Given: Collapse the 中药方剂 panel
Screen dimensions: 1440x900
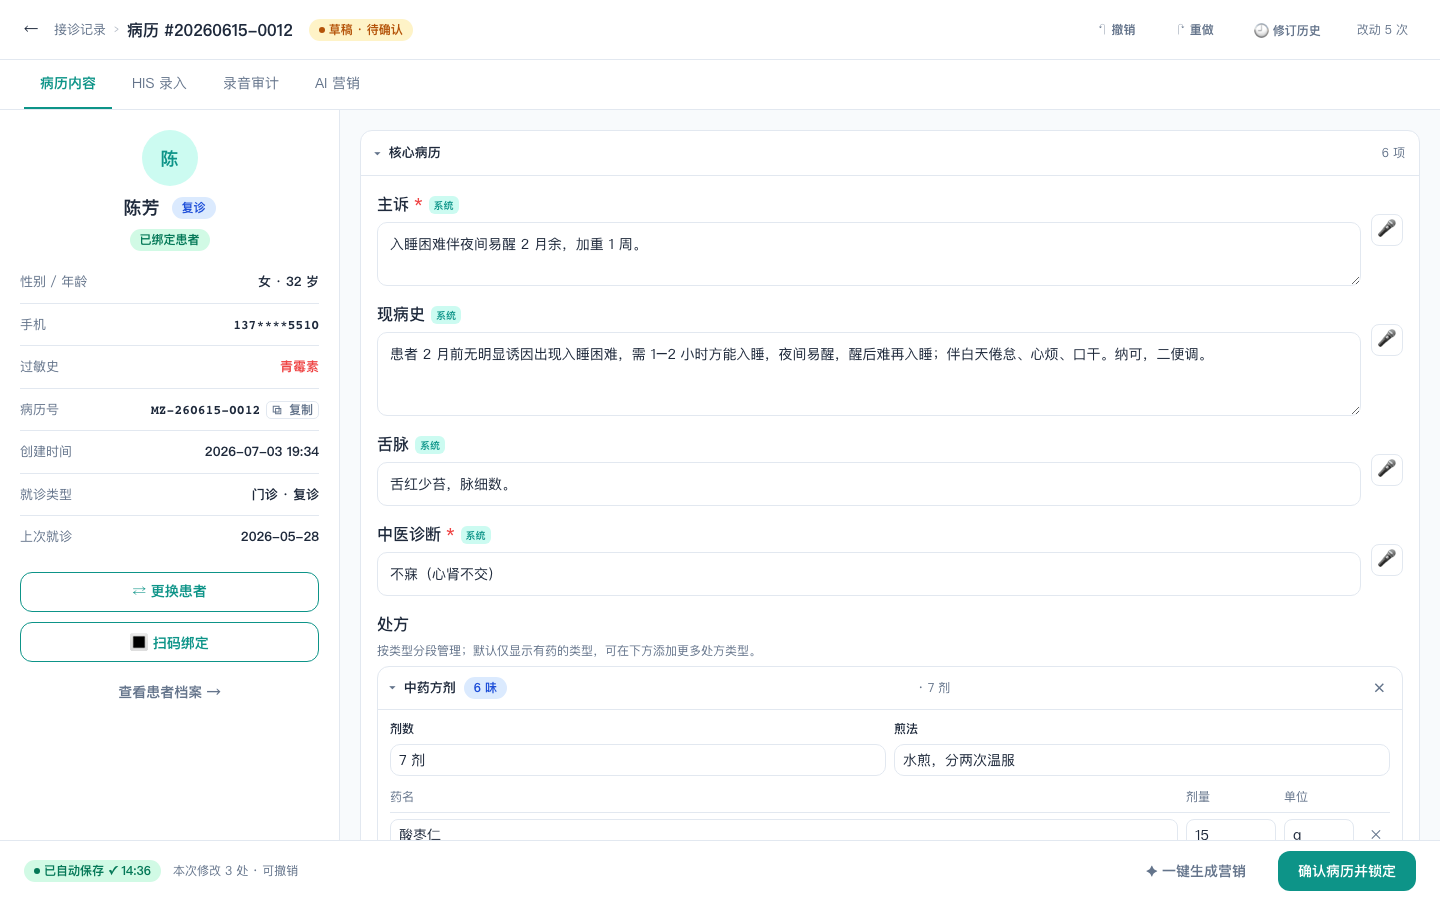Looking at the screenshot, I should 392,688.
